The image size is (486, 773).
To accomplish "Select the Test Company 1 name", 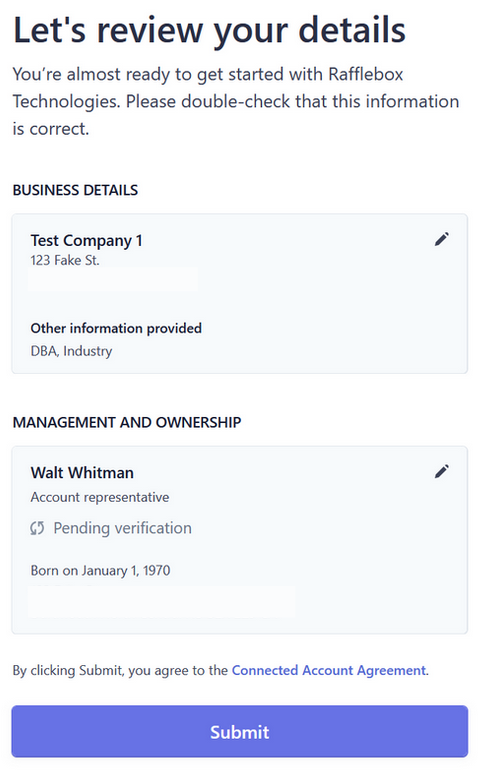I will (x=86, y=240).
